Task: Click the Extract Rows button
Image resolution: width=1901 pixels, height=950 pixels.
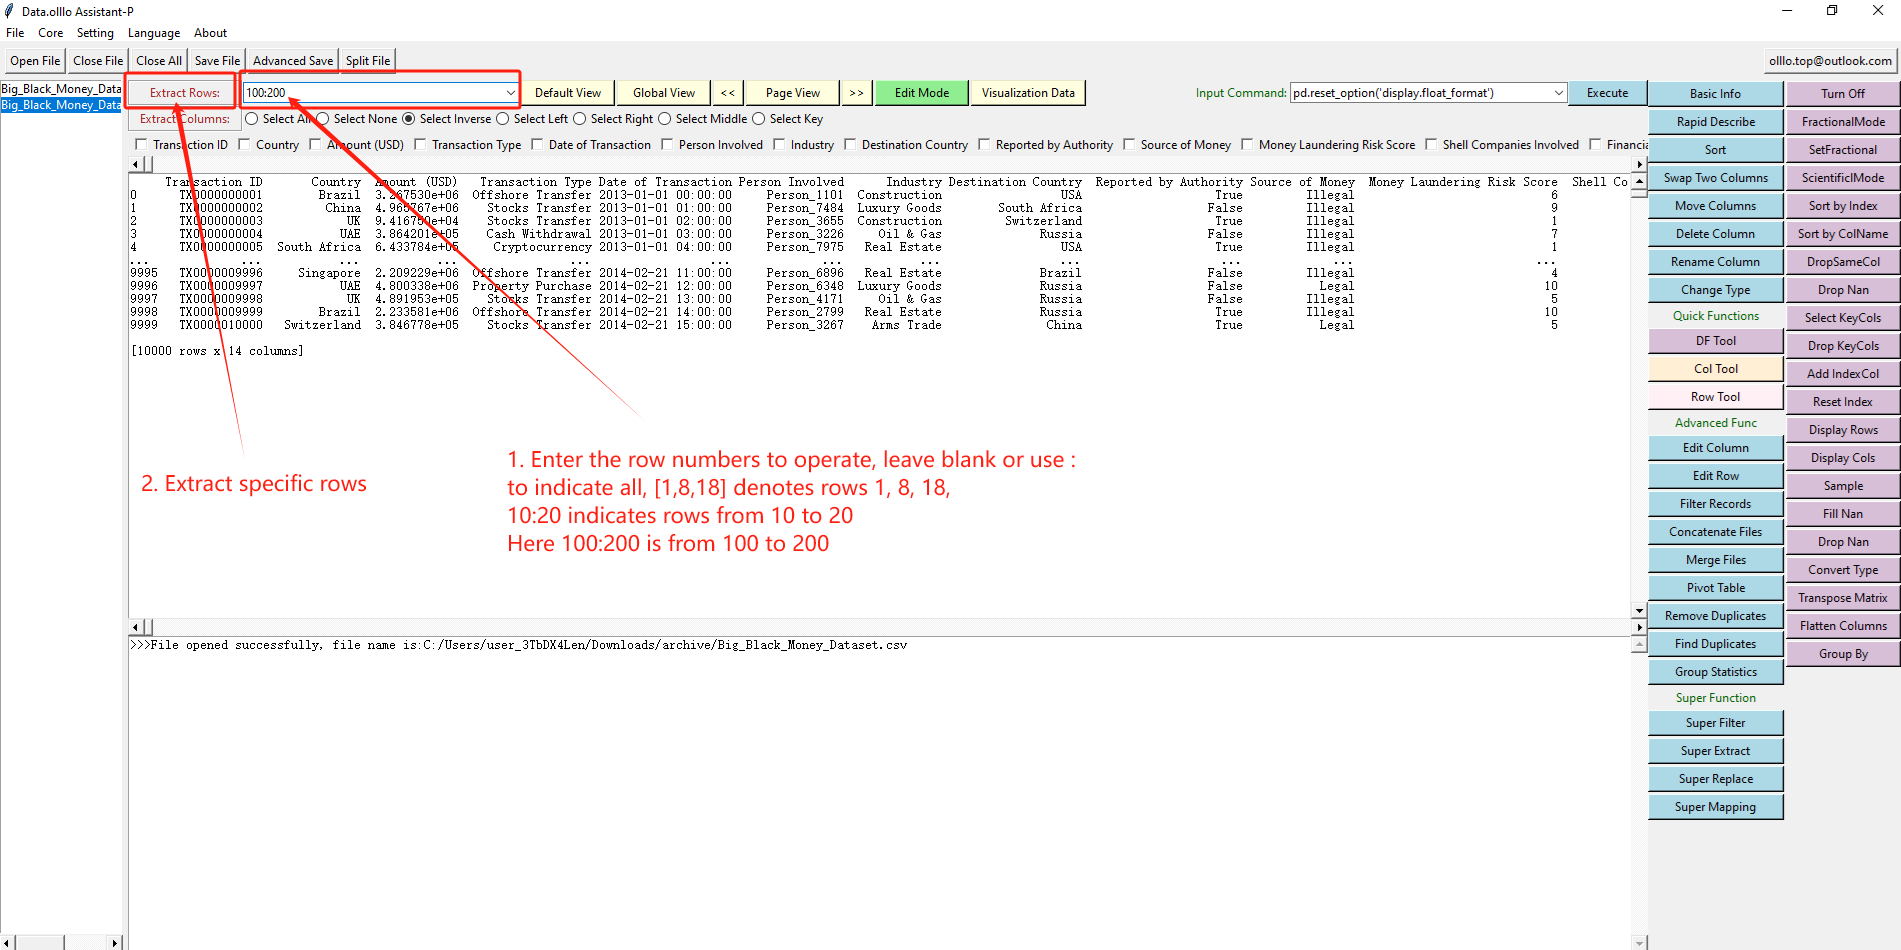Action: [184, 93]
